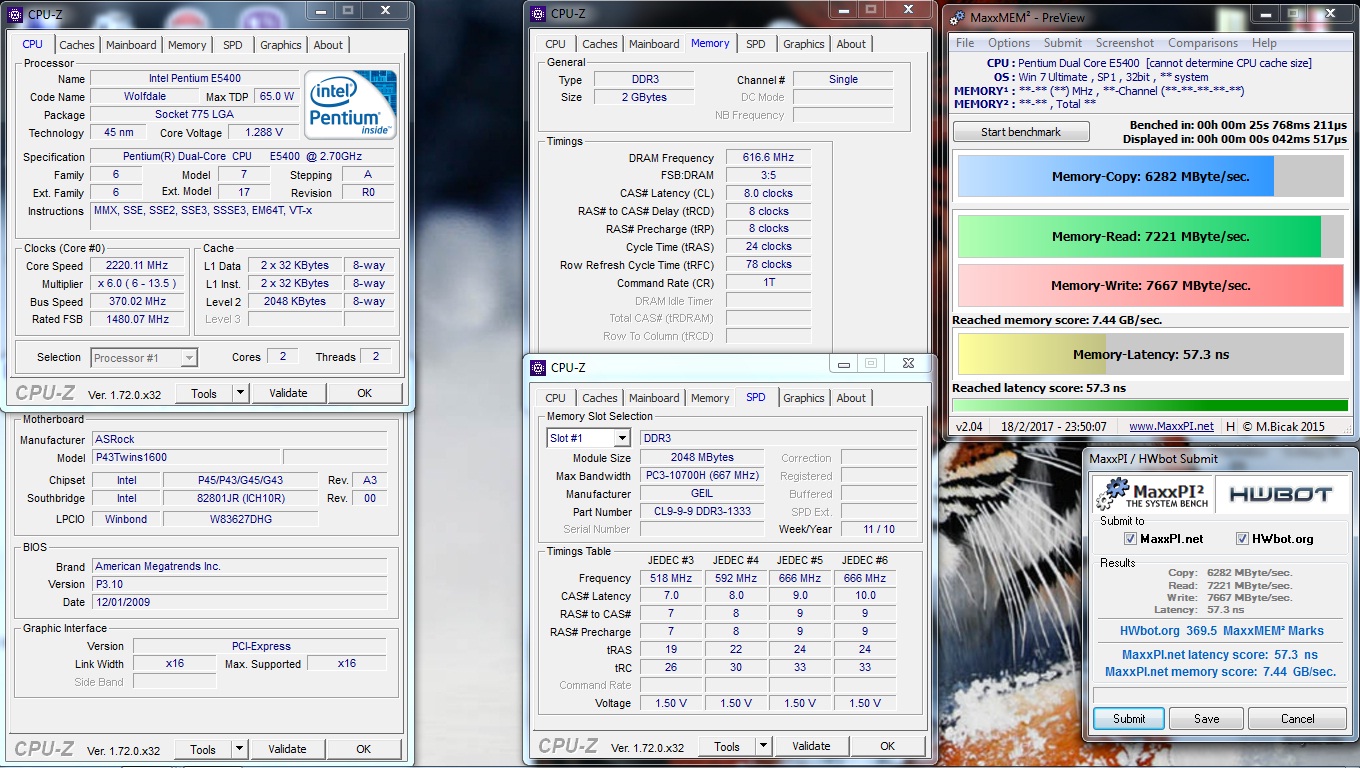The height and width of the screenshot is (768, 1360).
Task: Expand Tools arrow in CPU-Z processor window
Action: pyautogui.click(x=240, y=393)
